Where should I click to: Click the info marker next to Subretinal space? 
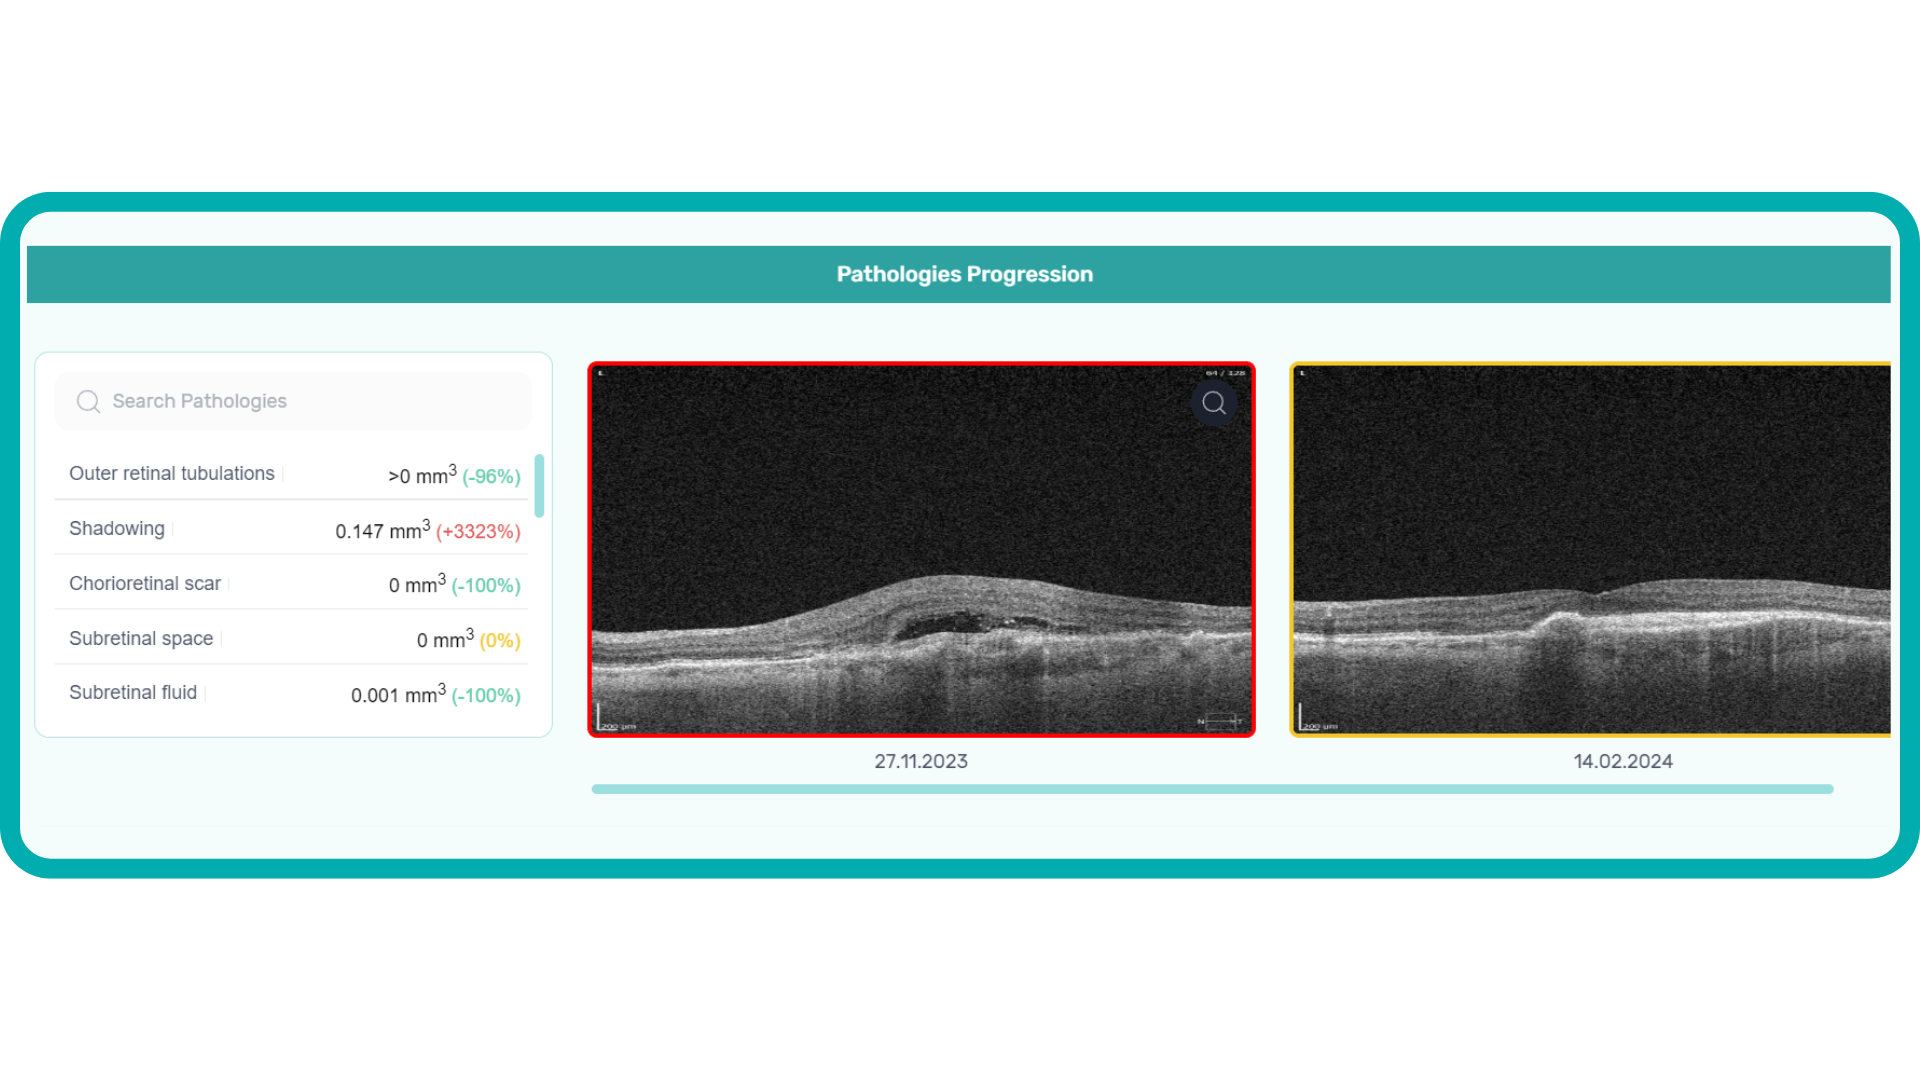(x=222, y=639)
